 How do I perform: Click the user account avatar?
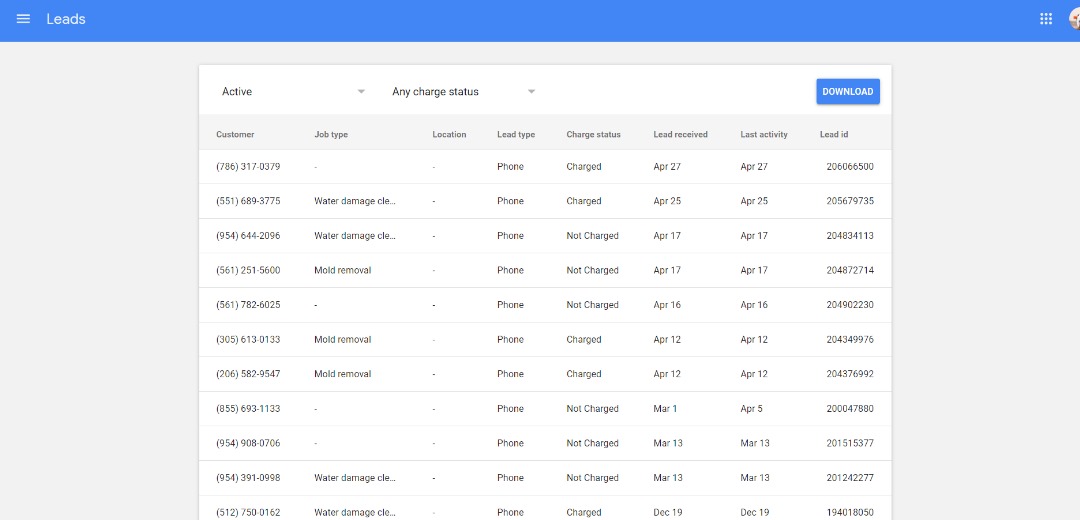pos(1074,19)
